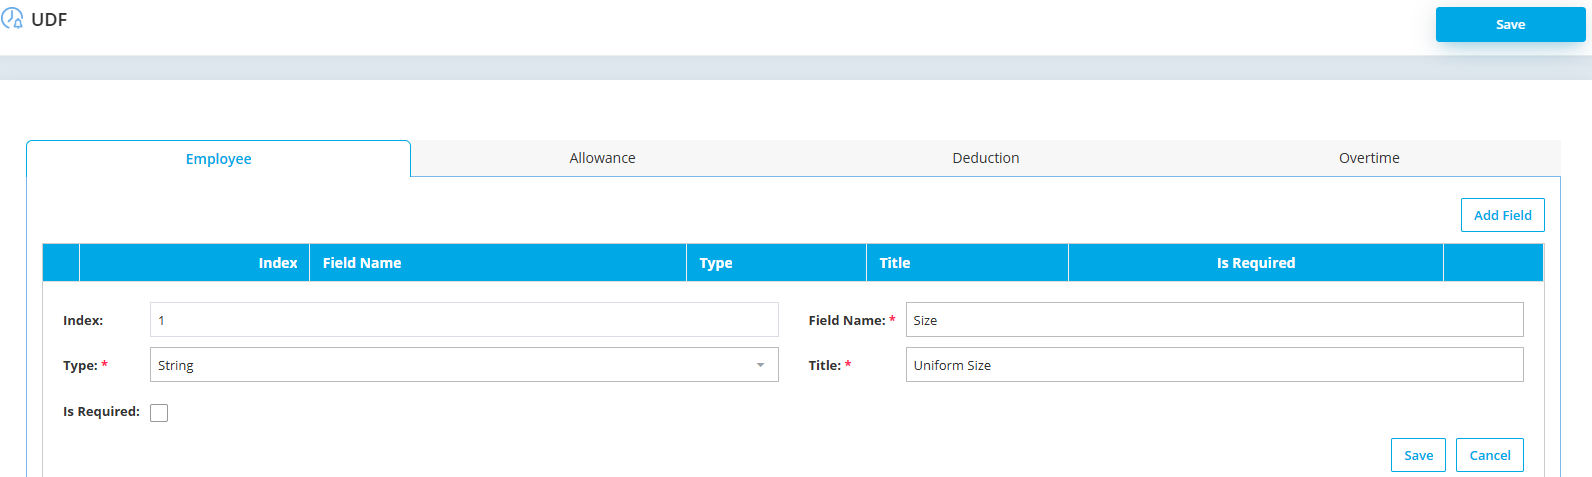The height and width of the screenshot is (477, 1592).
Task: Switch to the Employee tab
Action: pos(218,159)
